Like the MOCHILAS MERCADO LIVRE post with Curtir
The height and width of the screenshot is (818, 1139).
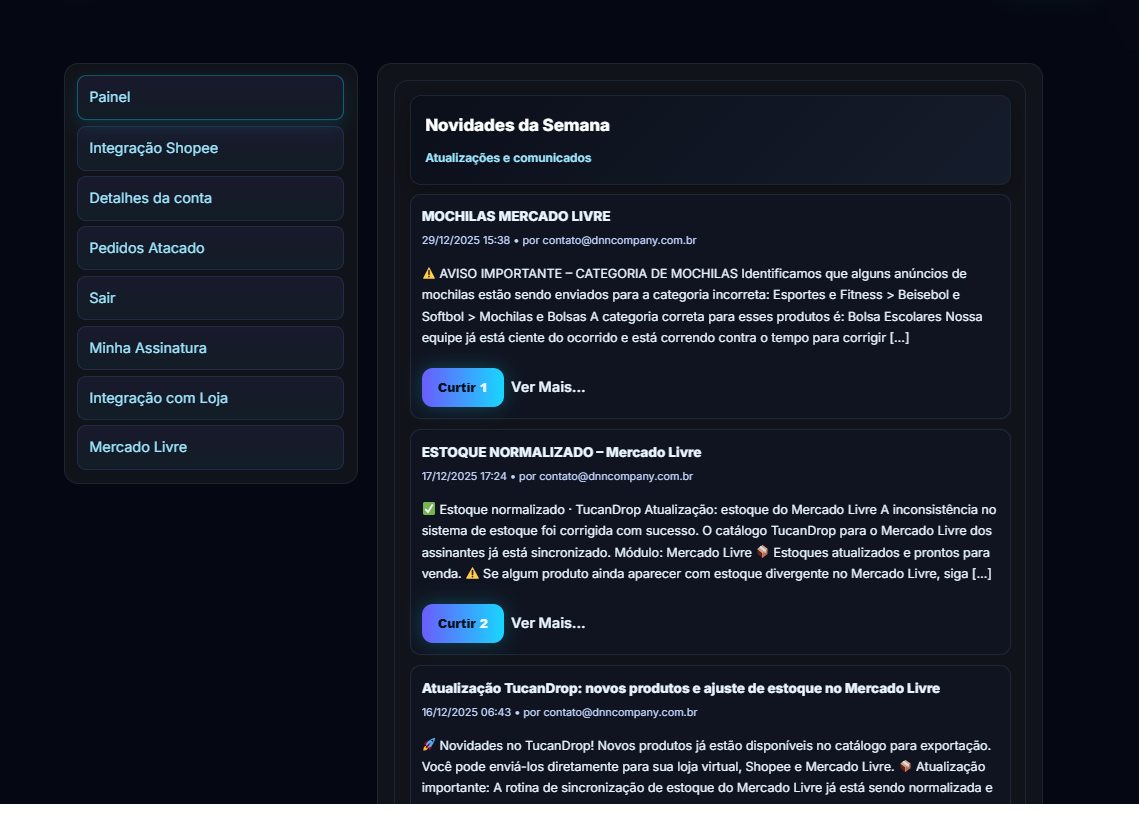click(x=462, y=387)
